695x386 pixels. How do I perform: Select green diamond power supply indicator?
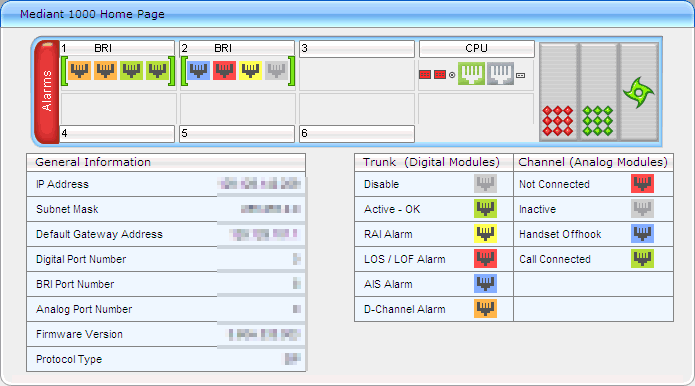(597, 121)
